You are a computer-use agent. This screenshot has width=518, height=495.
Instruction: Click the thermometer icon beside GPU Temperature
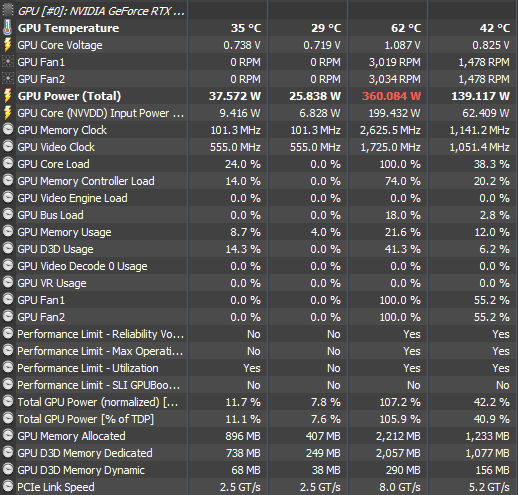pos(7,28)
